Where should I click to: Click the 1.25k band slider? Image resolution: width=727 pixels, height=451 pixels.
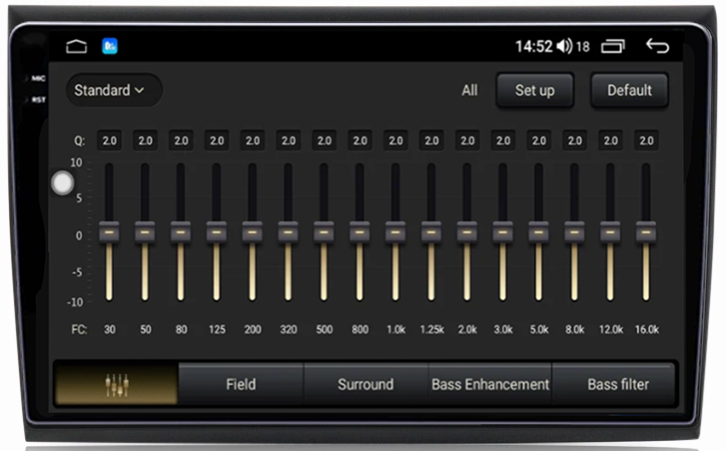(x=431, y=232)
